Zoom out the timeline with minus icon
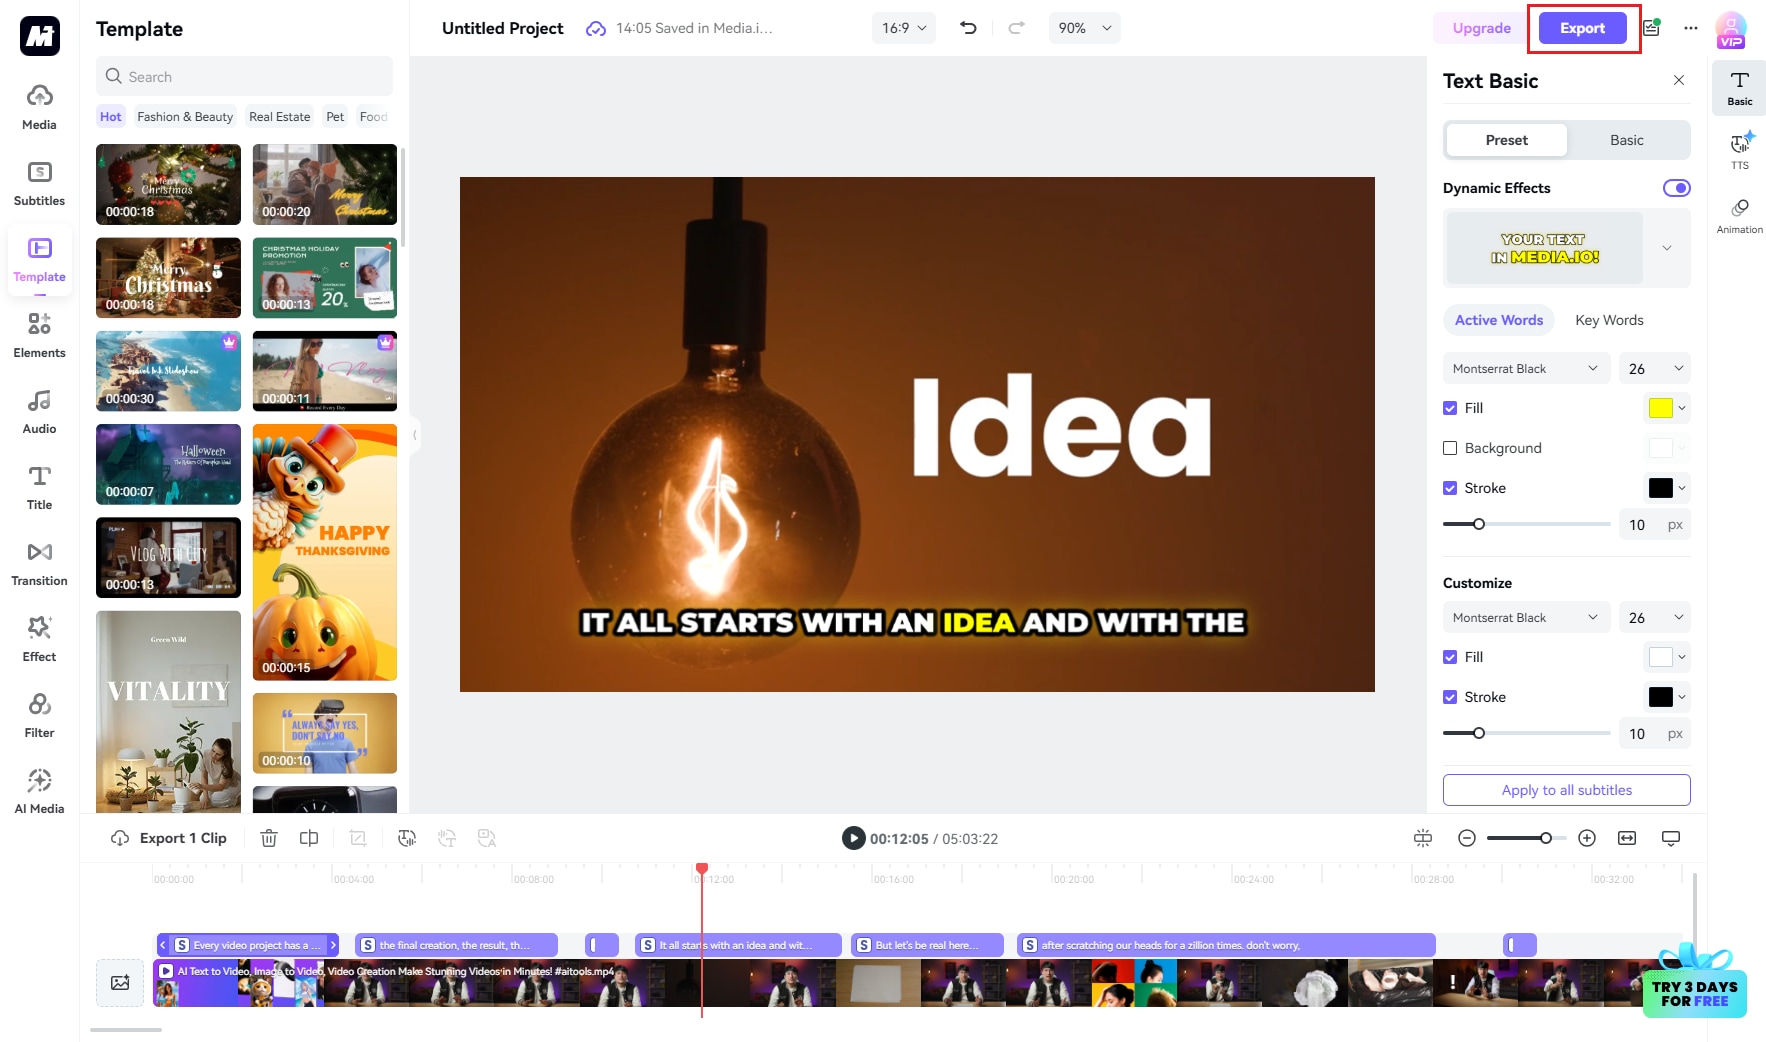 pos(1467,838)
